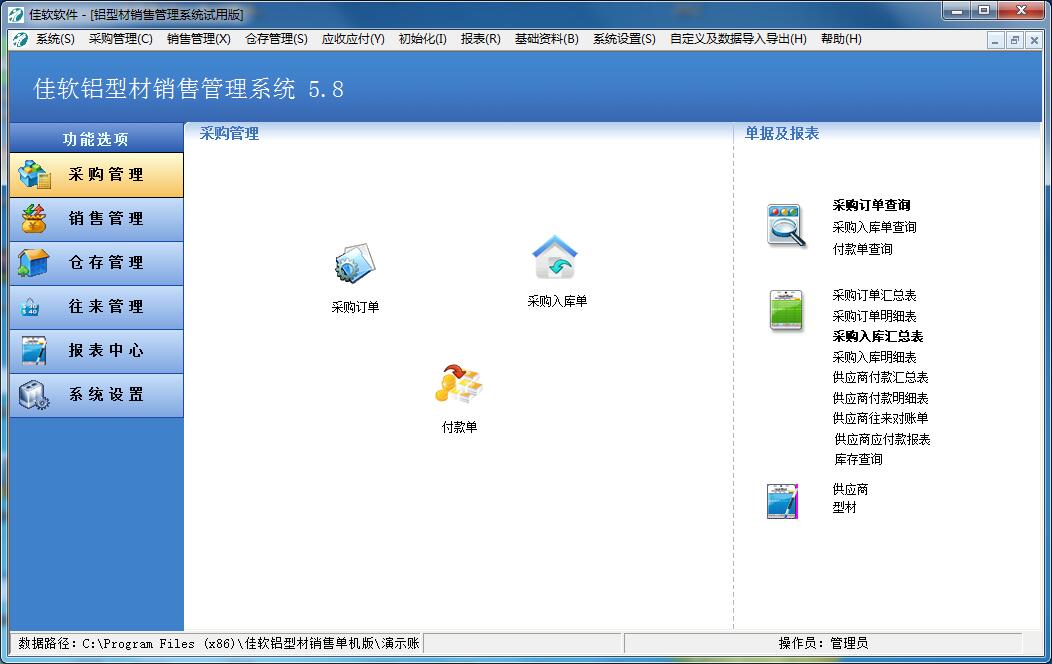Viewport: 1052px width, 664px height.
Task: Open the 供应商付款明细表 report
Action: tap(880, 398)
